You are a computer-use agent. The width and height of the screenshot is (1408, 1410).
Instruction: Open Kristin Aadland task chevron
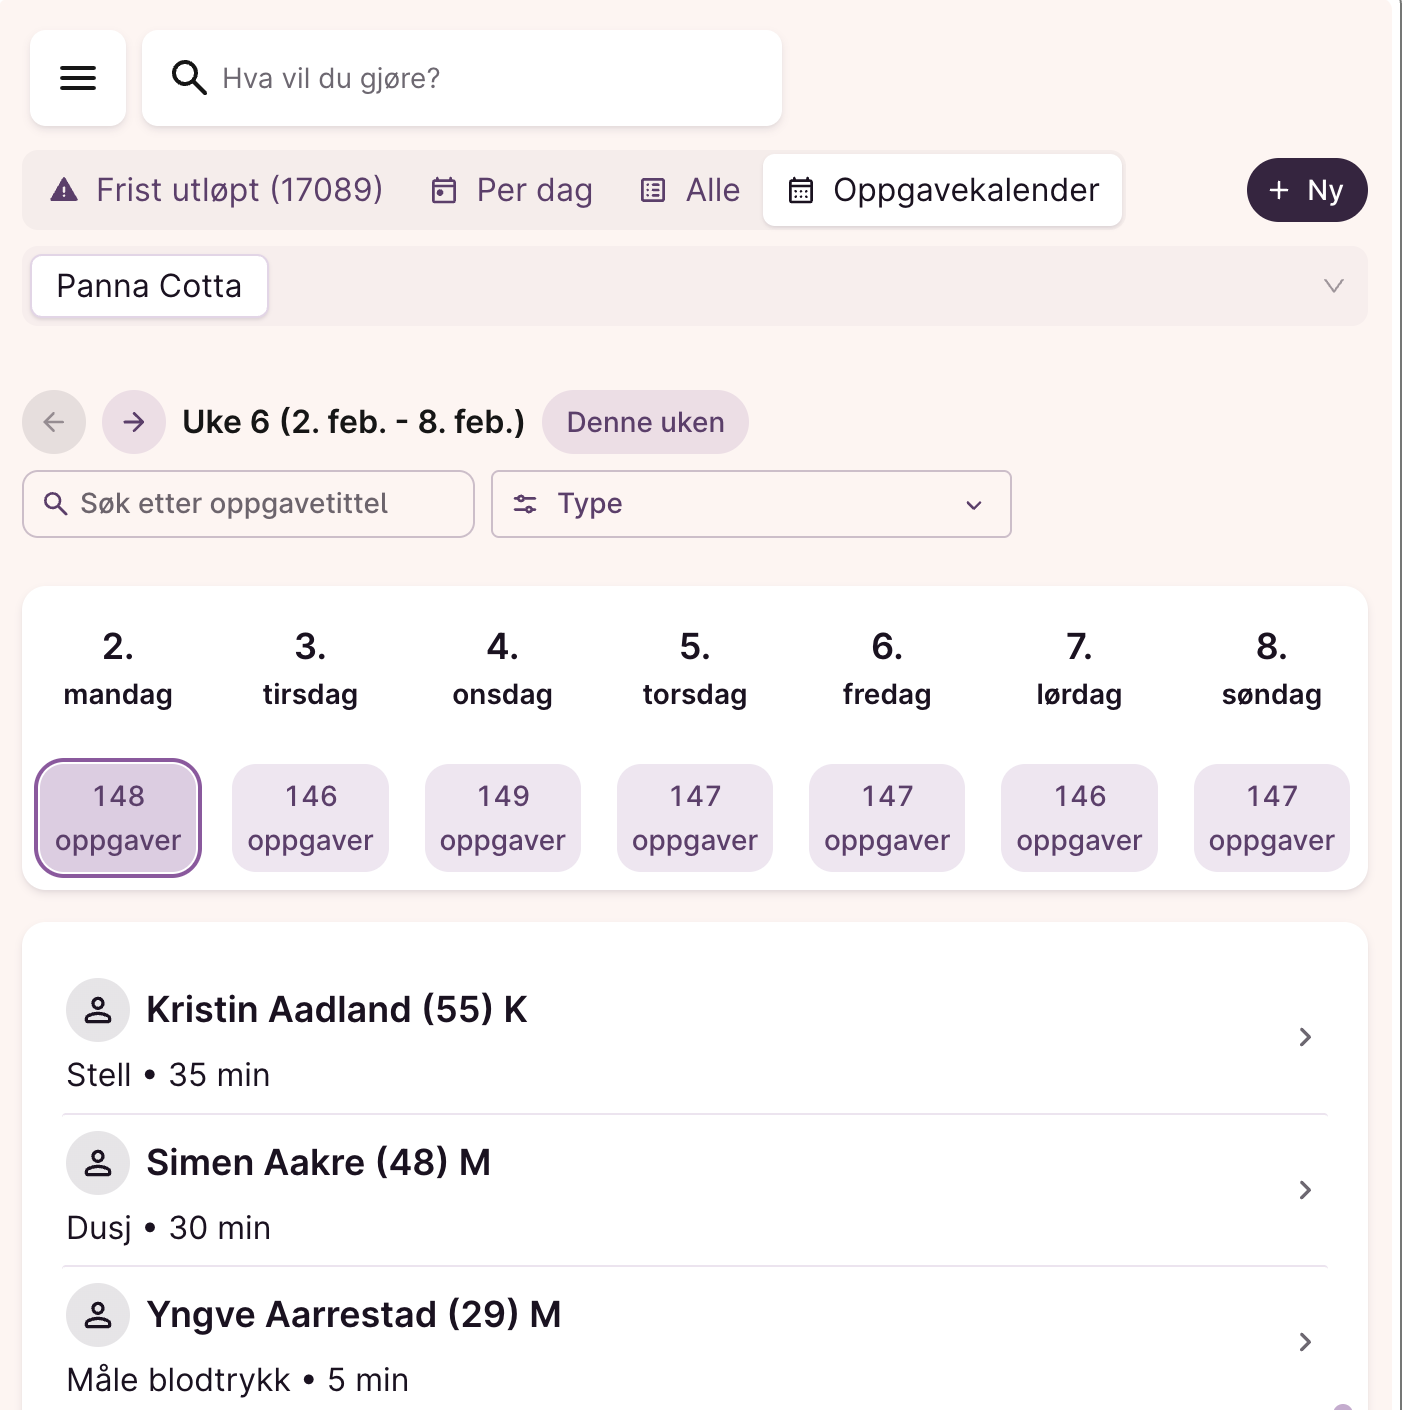(1305, 1037)
